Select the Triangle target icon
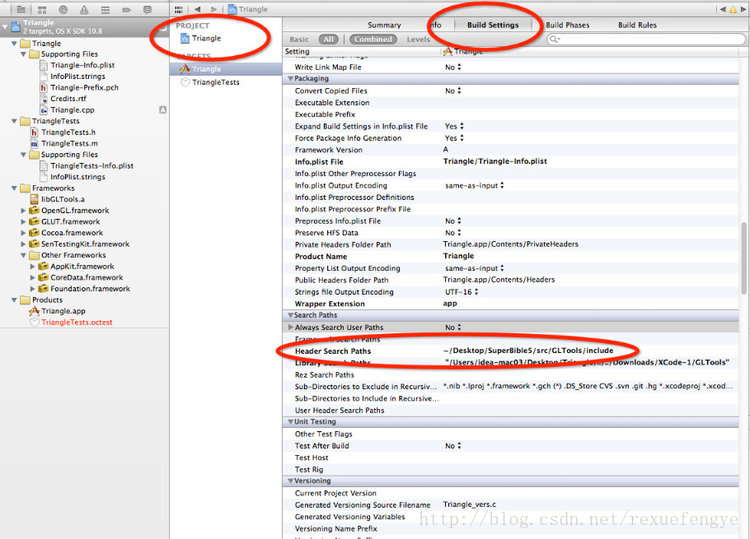 185,69
